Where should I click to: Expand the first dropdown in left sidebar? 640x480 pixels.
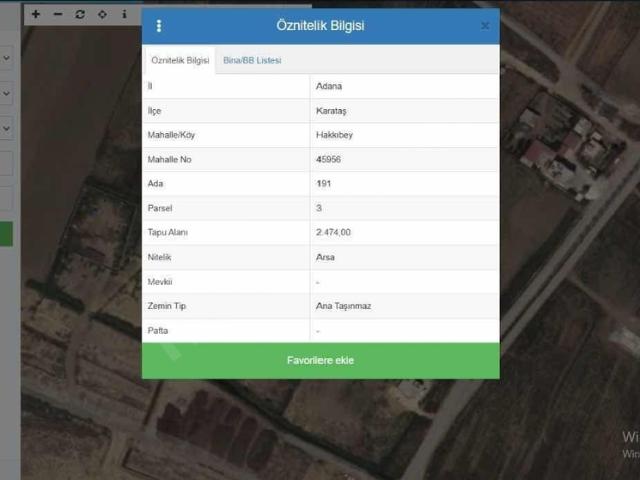(7, 58)
